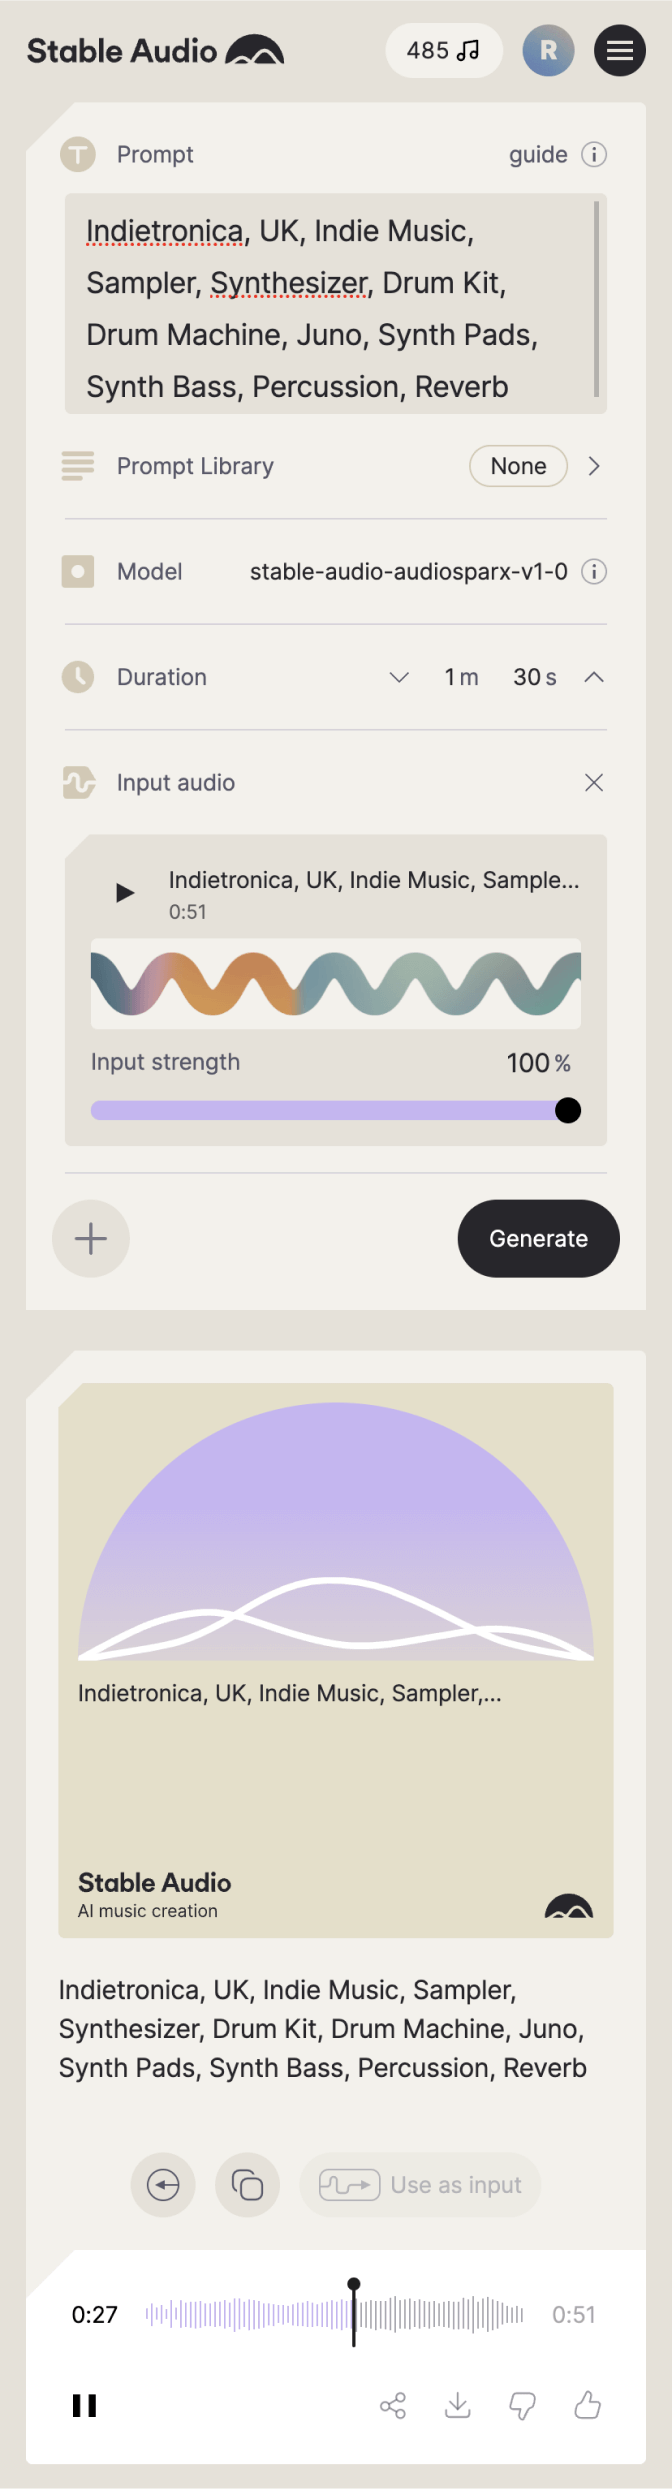Dislike the track with thumbs down

pyautogui.click(x=523, y=2406)
